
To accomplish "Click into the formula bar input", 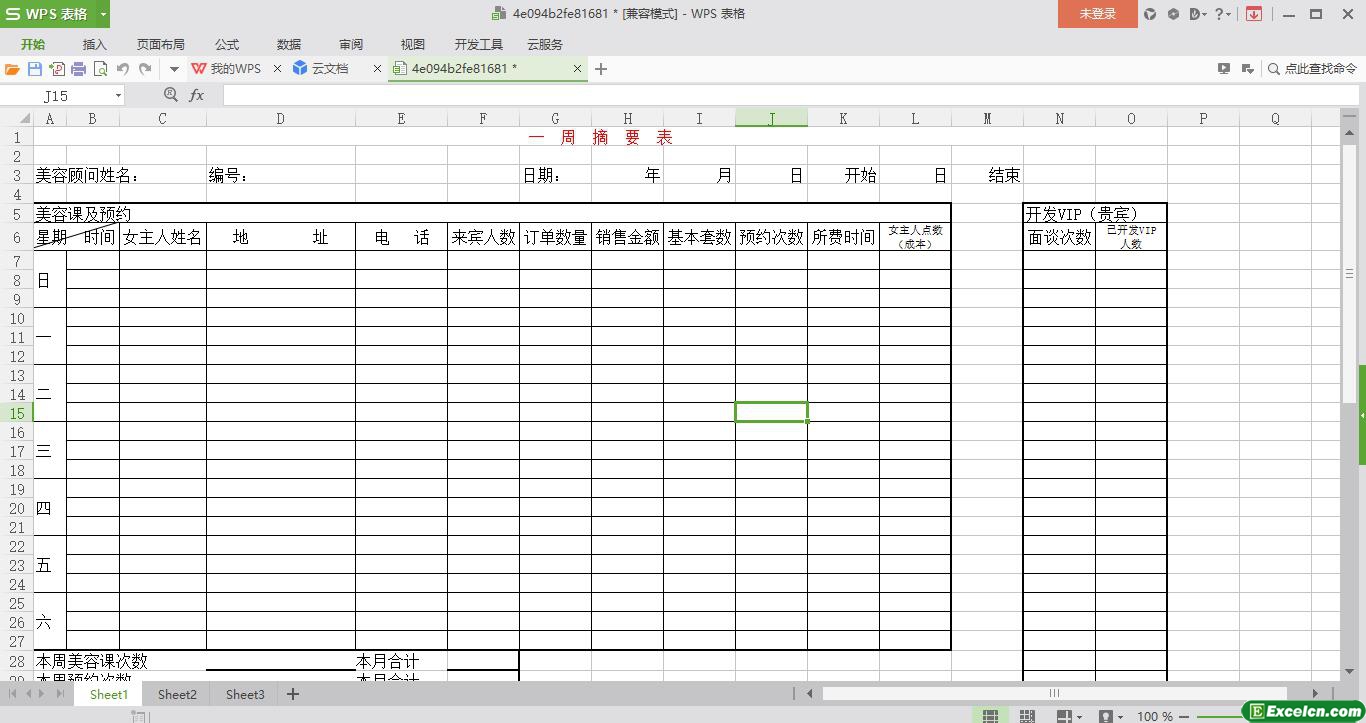I will click(x=790, y=95).
